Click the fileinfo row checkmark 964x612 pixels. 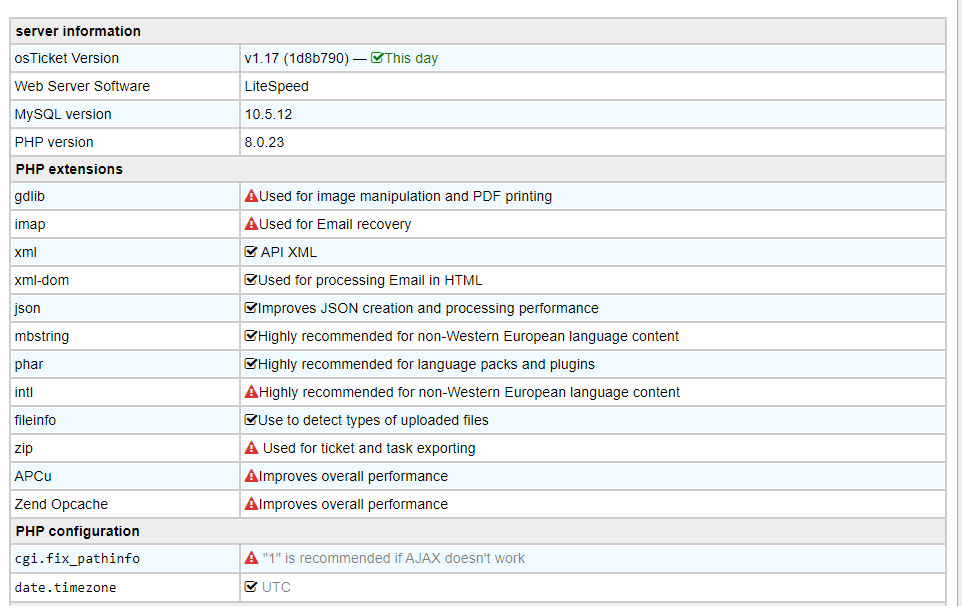(251, 420)
